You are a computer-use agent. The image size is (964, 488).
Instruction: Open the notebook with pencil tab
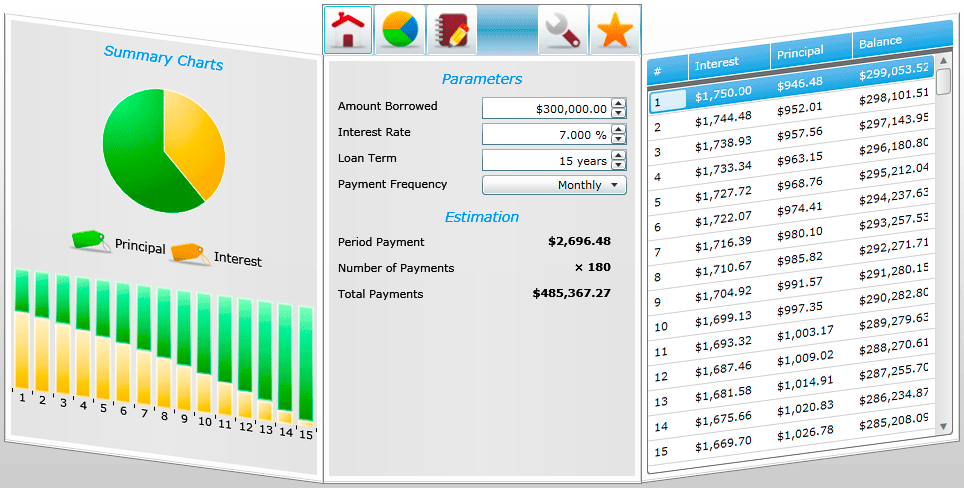452,30
